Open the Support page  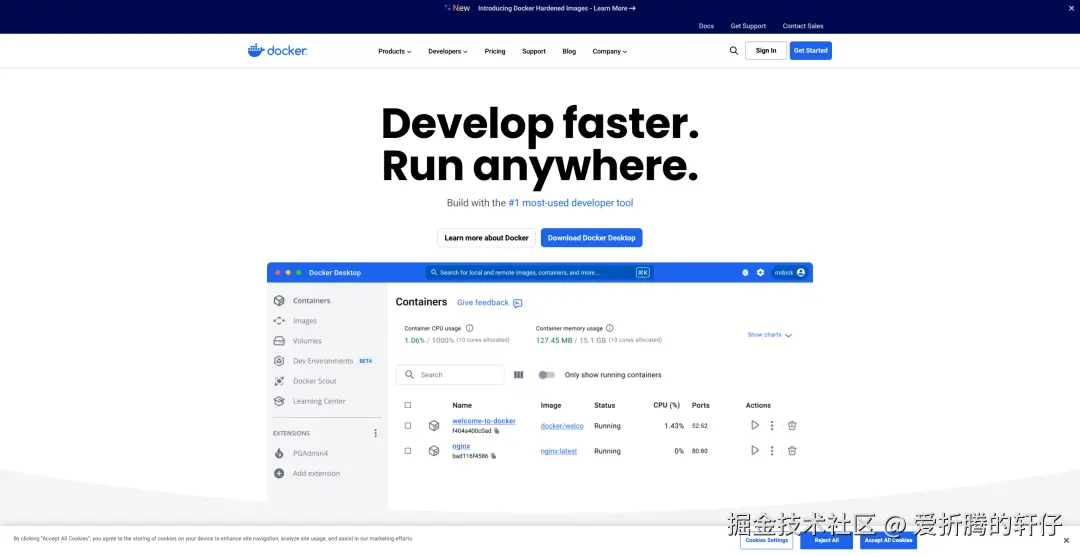coord(534,51)
